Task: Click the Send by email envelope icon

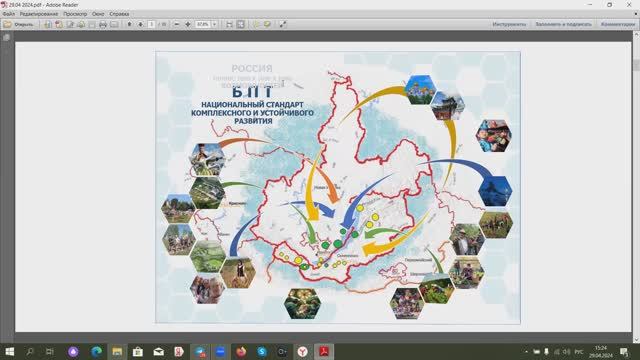Action: (x=114, y=24)
